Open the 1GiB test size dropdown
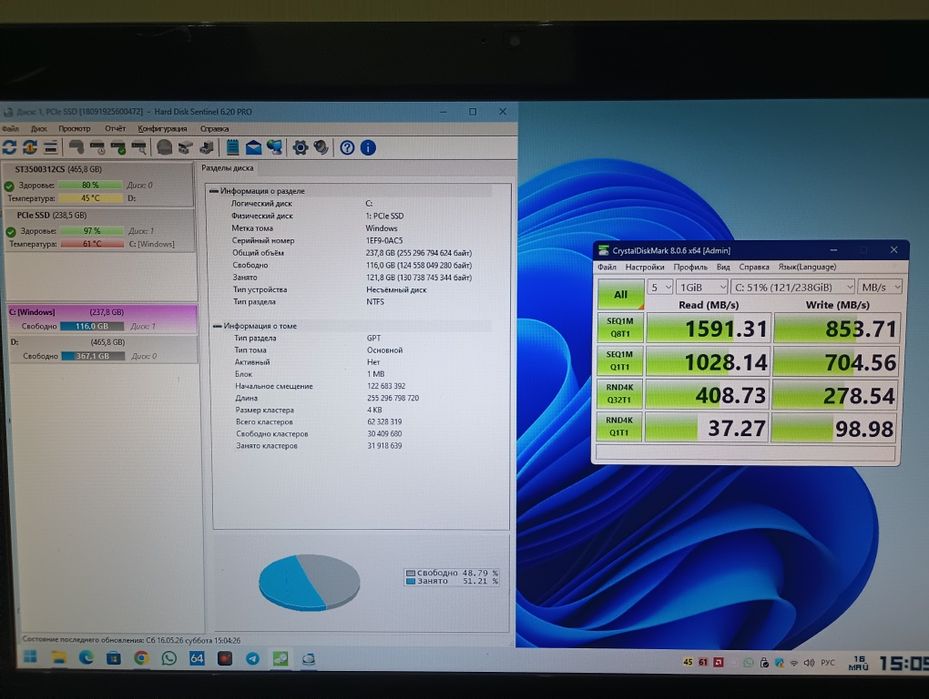The height and width of the screenshot is (699, 929). [x=702, y=287]
